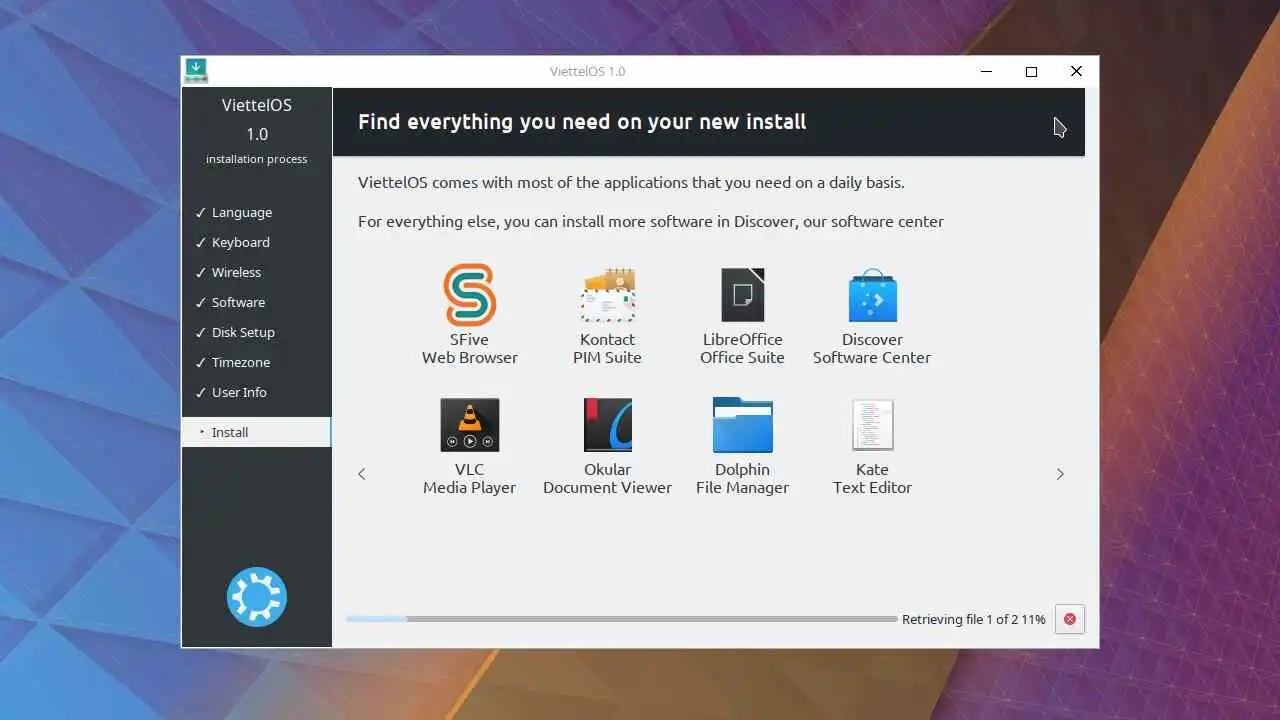Select the User Info step in sidebar
The width and height of the screenshot is (1280, 720).
click(x=256, y=392)
